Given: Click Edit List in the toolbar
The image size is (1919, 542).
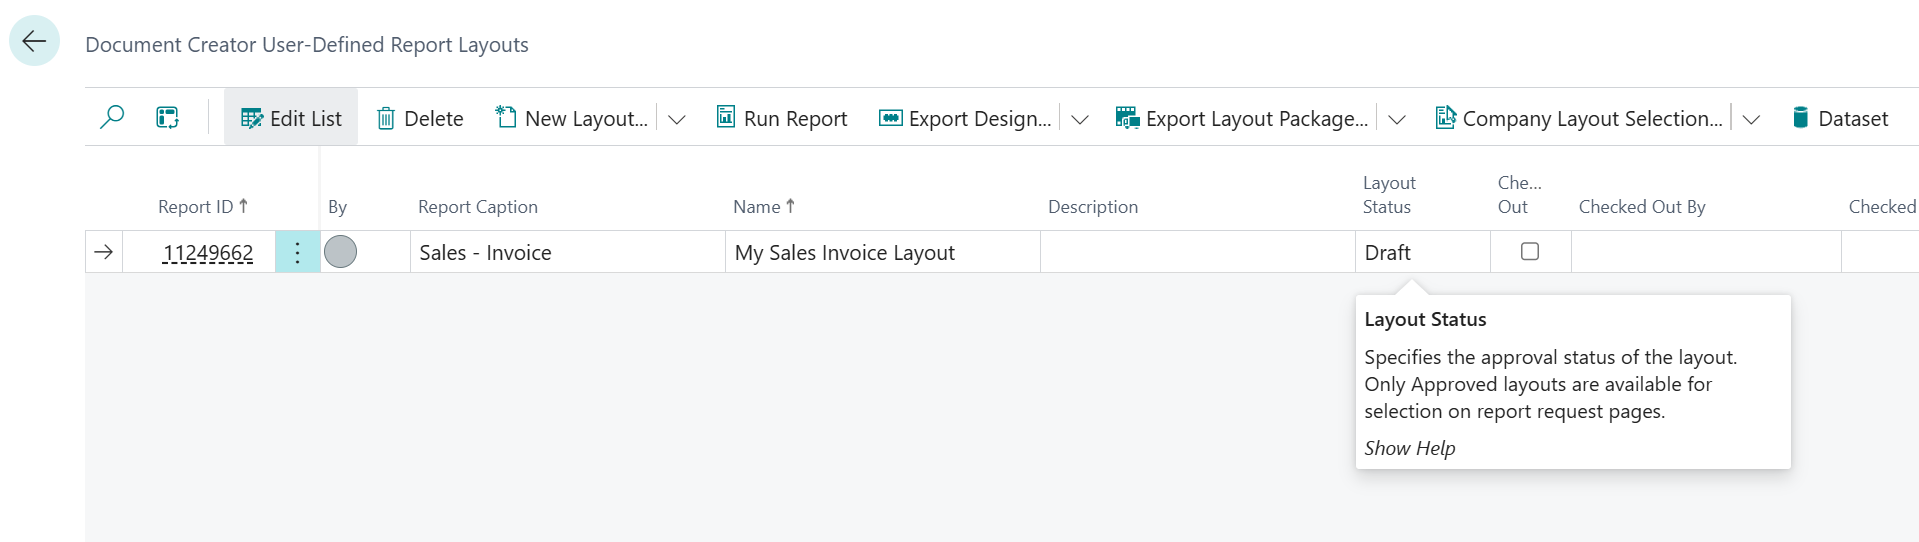Looking at the screenshot, I should [291, 118].
